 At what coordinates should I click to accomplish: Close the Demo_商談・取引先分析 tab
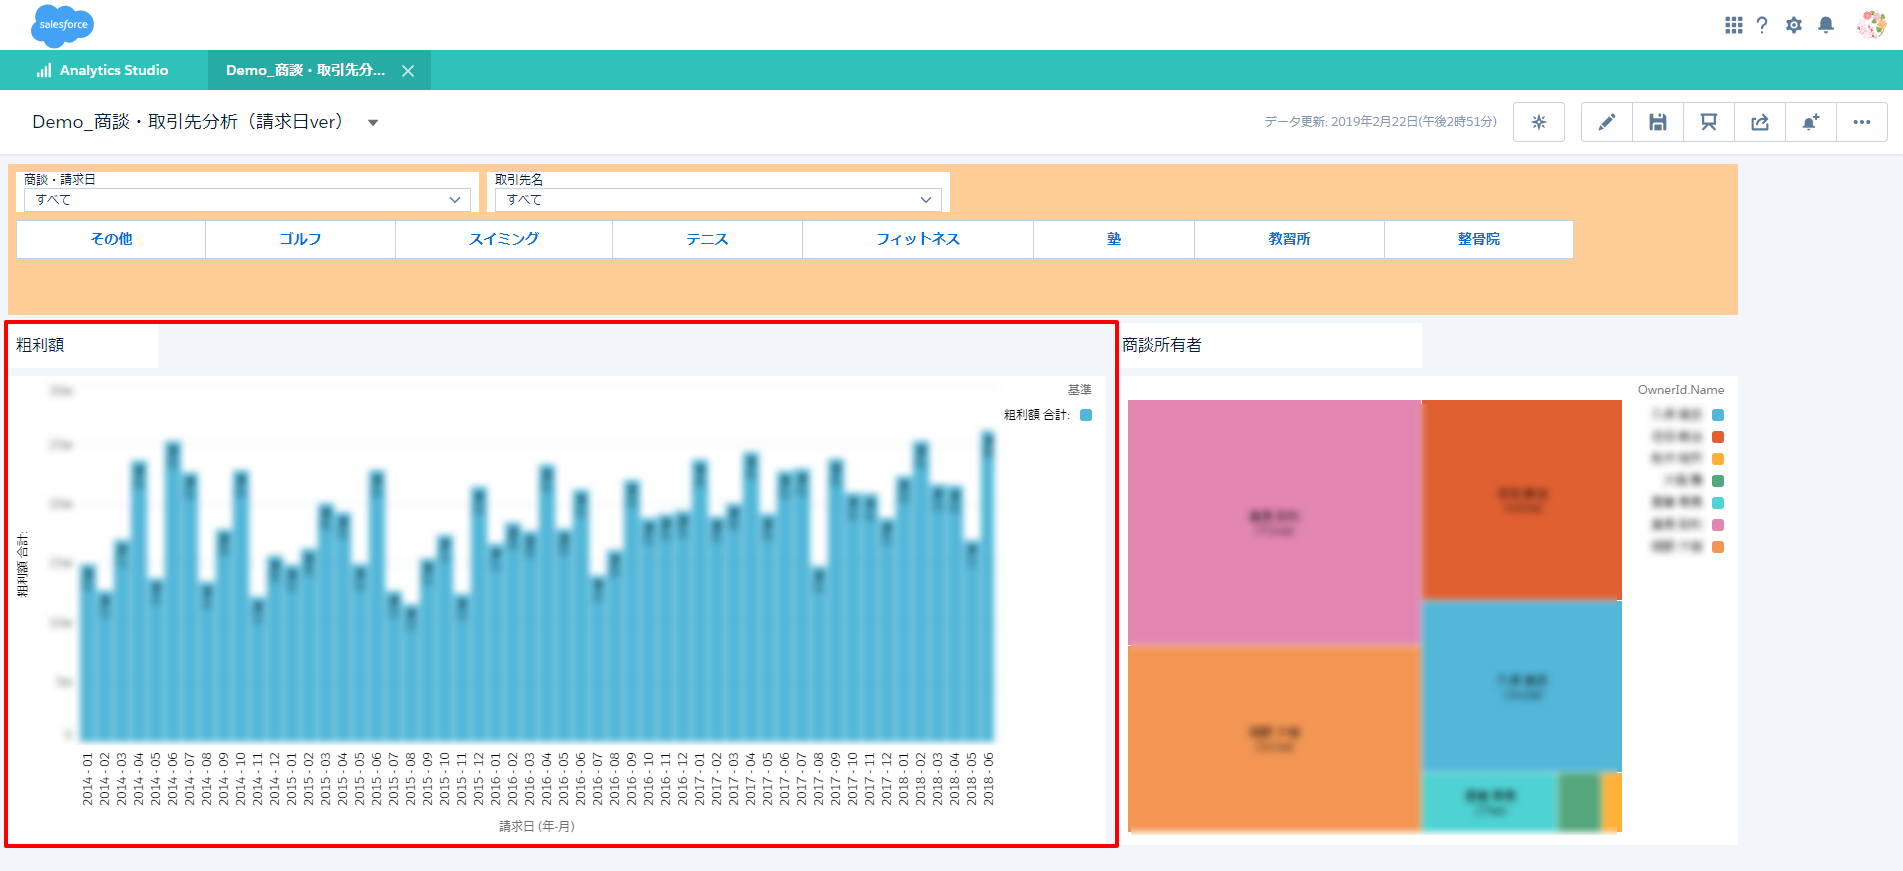(x=408, y=71)
